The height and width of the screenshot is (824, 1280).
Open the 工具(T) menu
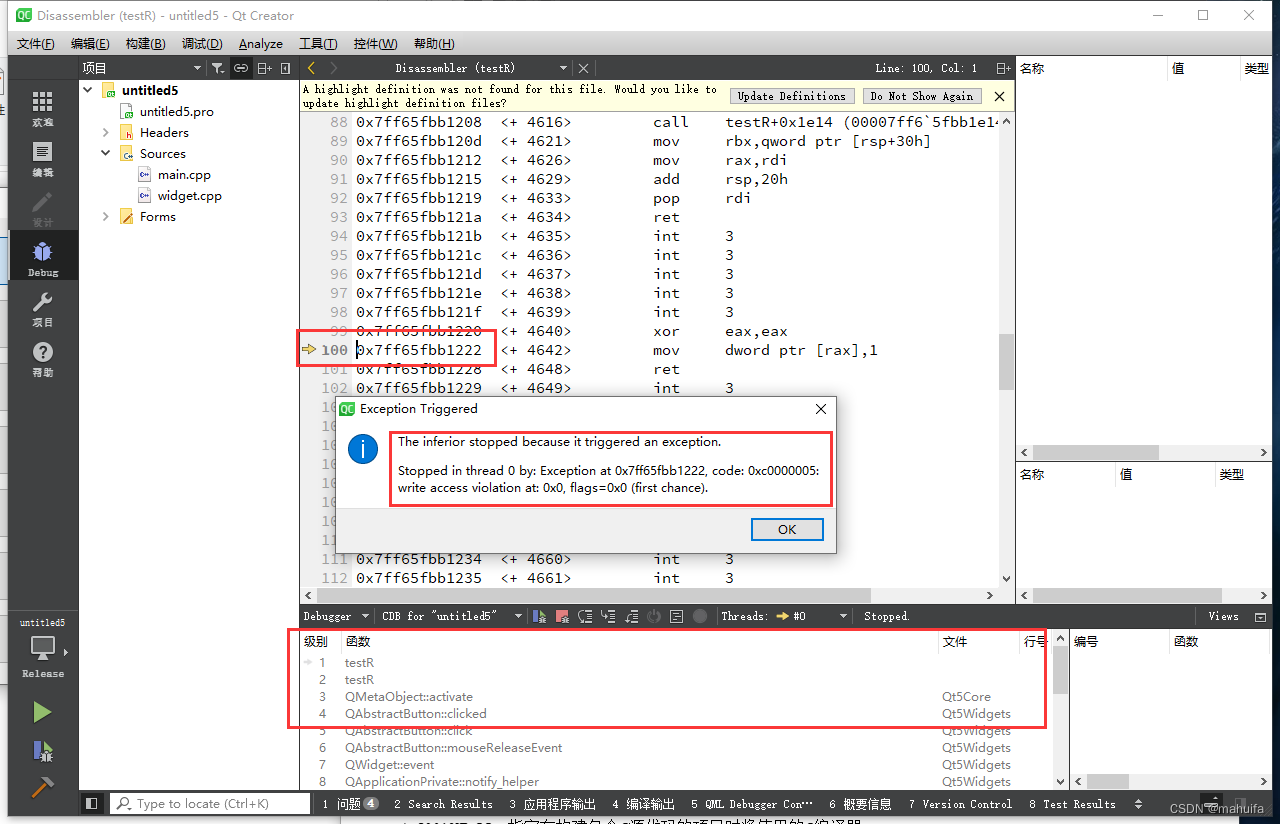click(318, 44)
